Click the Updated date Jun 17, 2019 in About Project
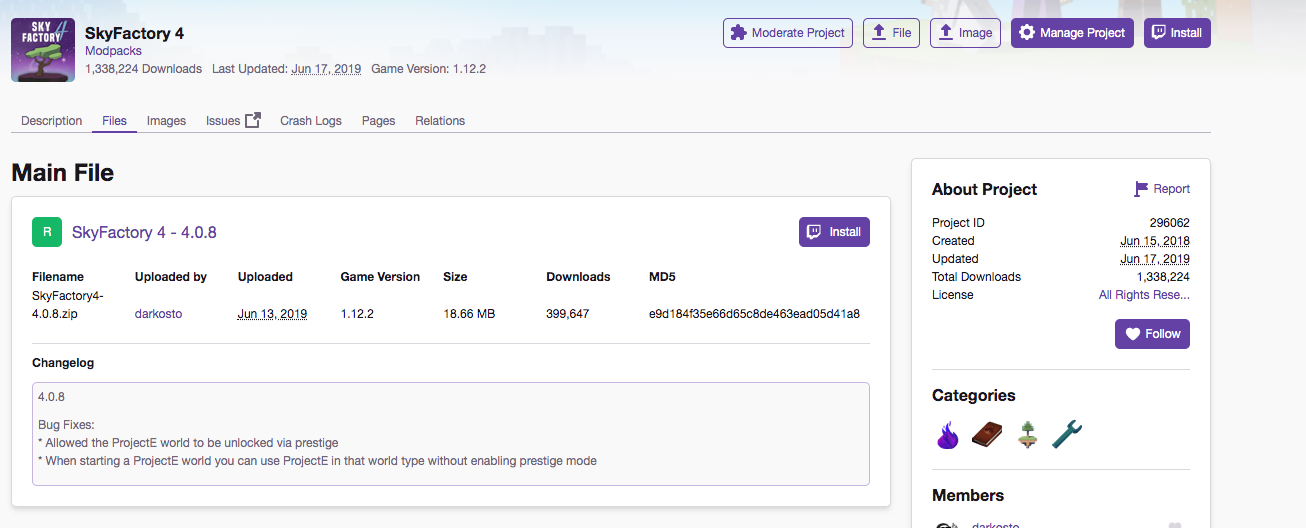 coord(1155,259)
